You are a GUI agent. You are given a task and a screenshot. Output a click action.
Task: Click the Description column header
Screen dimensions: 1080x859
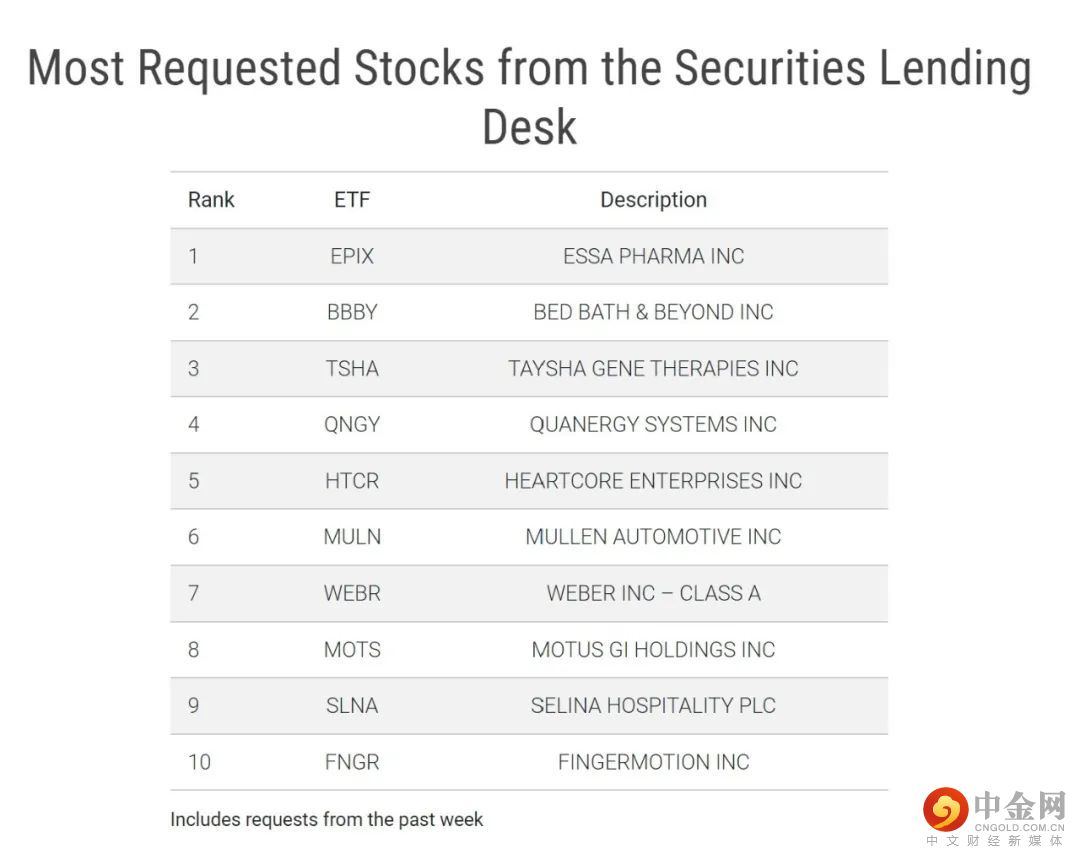pos(653,200)
